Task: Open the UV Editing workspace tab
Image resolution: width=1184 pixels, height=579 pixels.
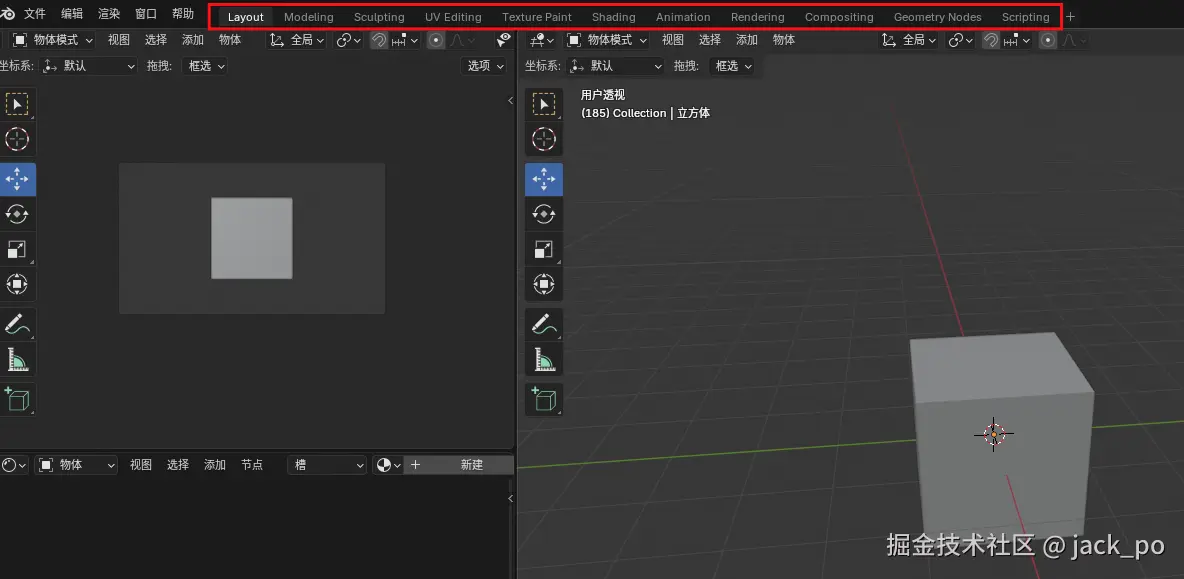Action: [x=453, y=17]
